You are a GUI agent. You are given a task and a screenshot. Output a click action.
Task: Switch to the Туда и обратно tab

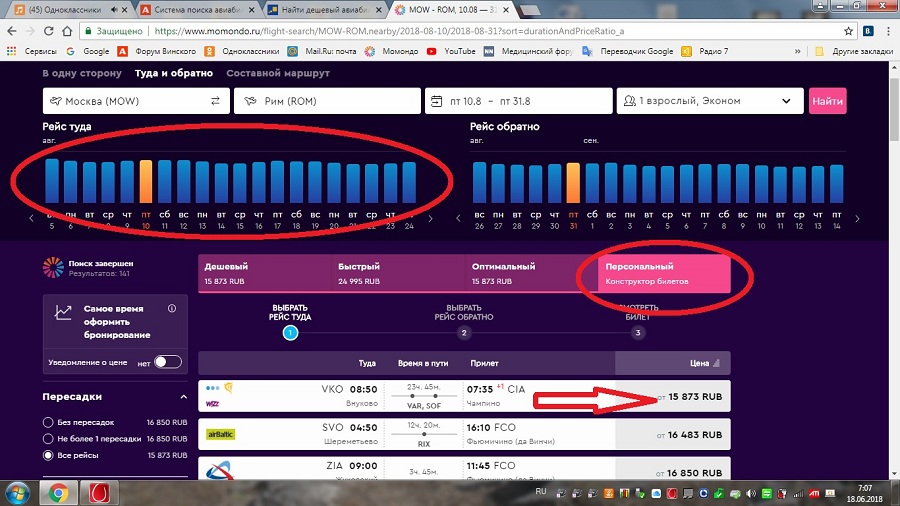coord(174,73)
